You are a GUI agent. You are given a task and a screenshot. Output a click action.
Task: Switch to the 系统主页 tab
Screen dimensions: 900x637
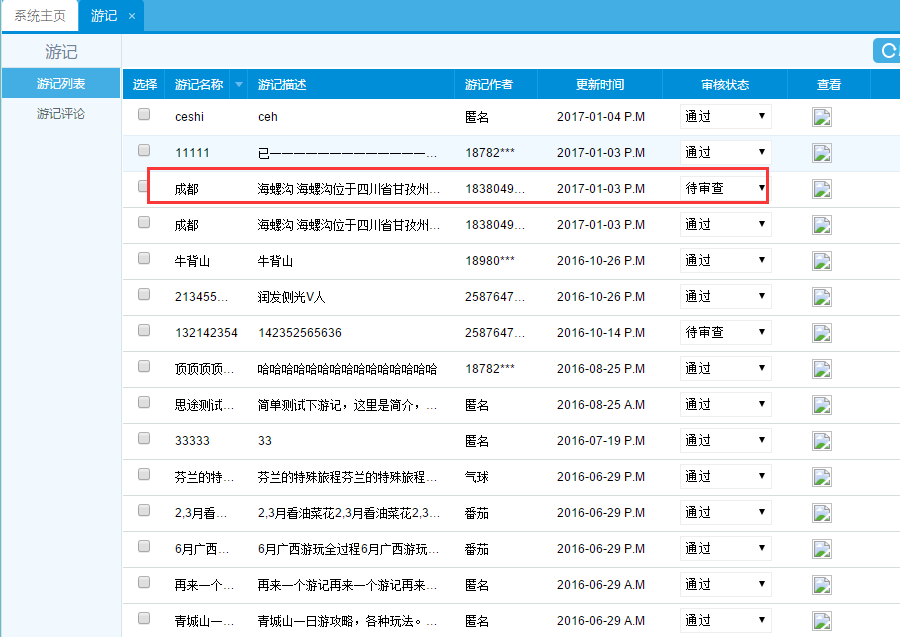40,16
